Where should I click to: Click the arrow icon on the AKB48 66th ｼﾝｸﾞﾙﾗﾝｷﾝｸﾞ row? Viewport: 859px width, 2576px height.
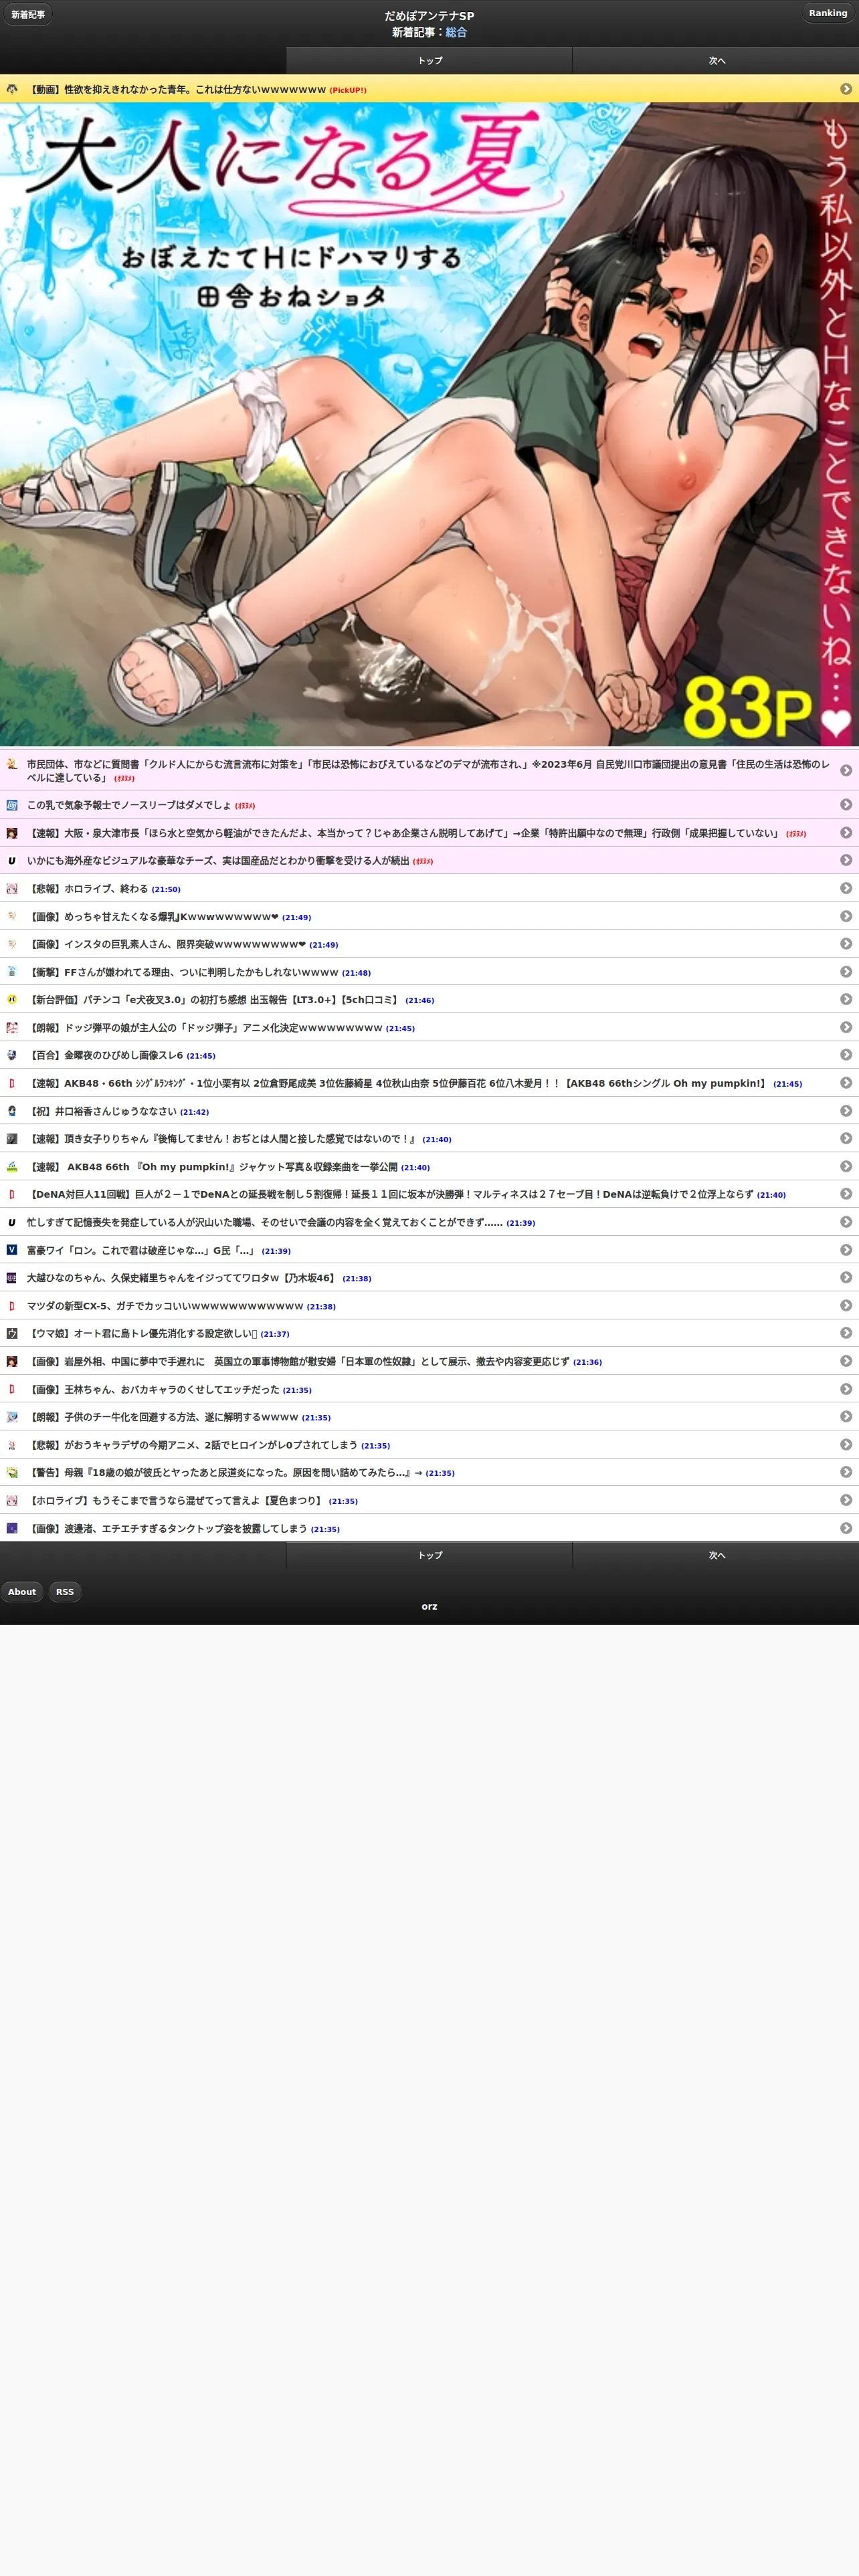(x=846, y=1083)
